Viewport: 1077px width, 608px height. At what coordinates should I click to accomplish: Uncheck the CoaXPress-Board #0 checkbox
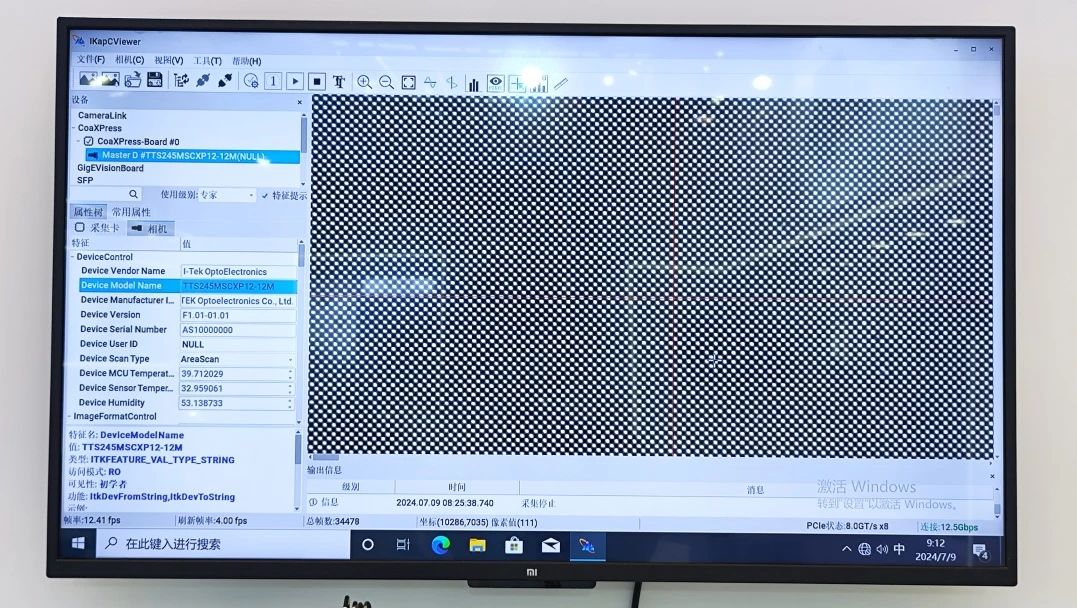coord(88,142)
